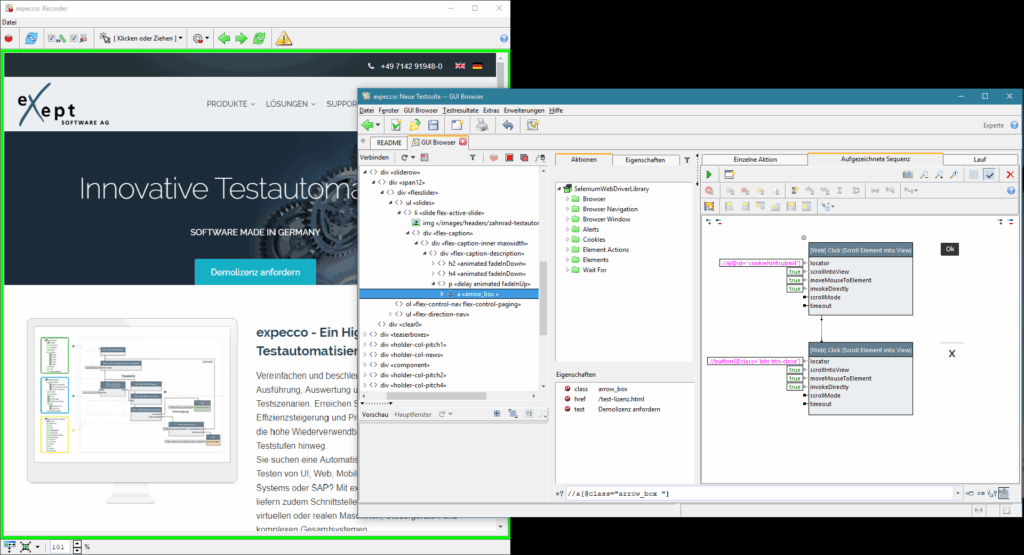Click the Demolizenz anfordern button

pos(254,271)
